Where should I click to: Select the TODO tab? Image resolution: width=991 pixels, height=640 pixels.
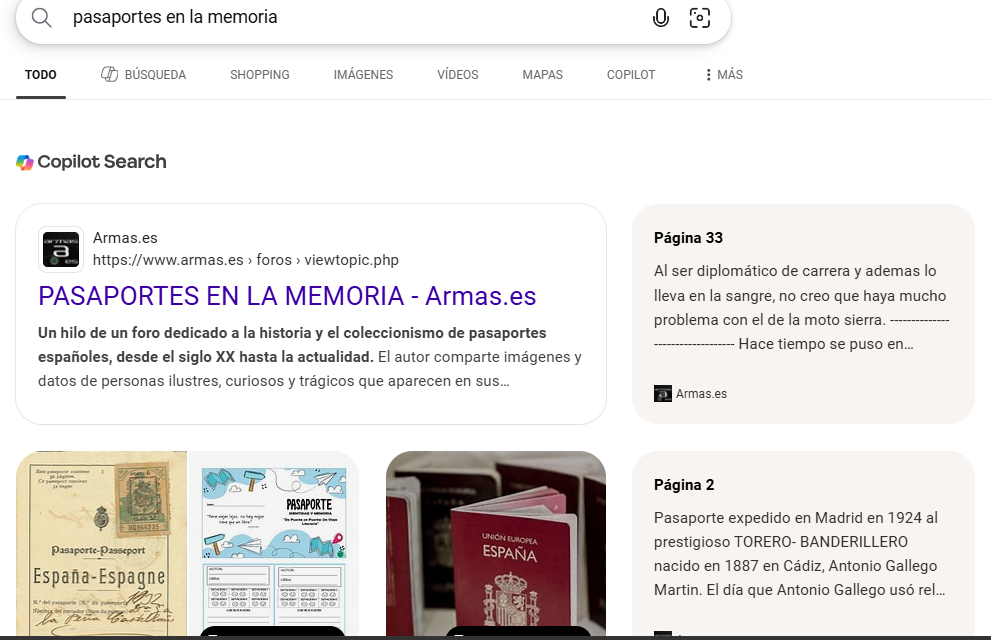coord(40,75)
